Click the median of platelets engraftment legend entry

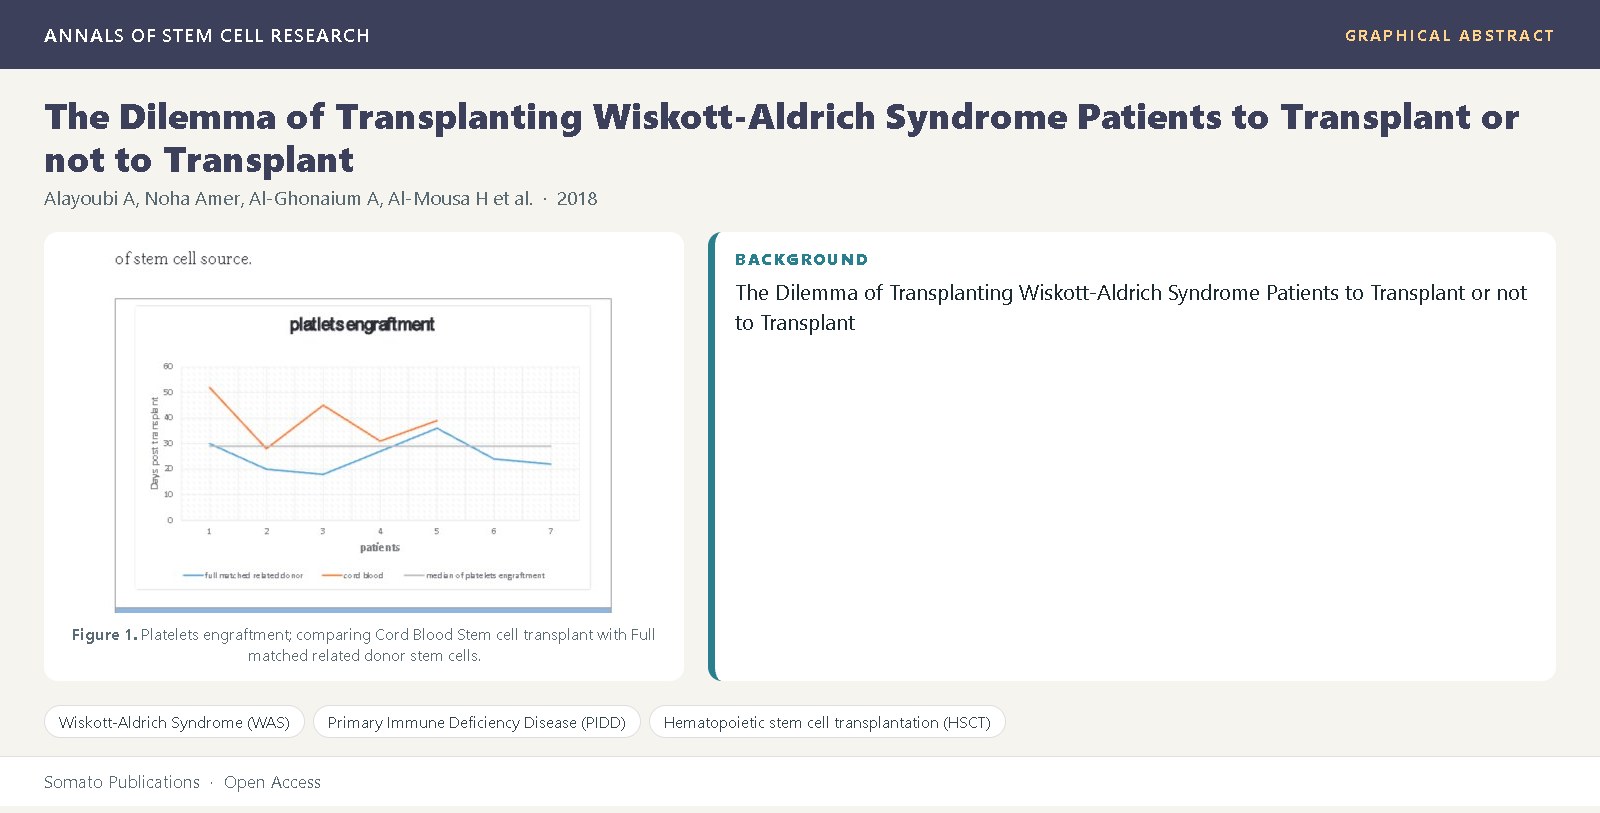tap(474, 575)
